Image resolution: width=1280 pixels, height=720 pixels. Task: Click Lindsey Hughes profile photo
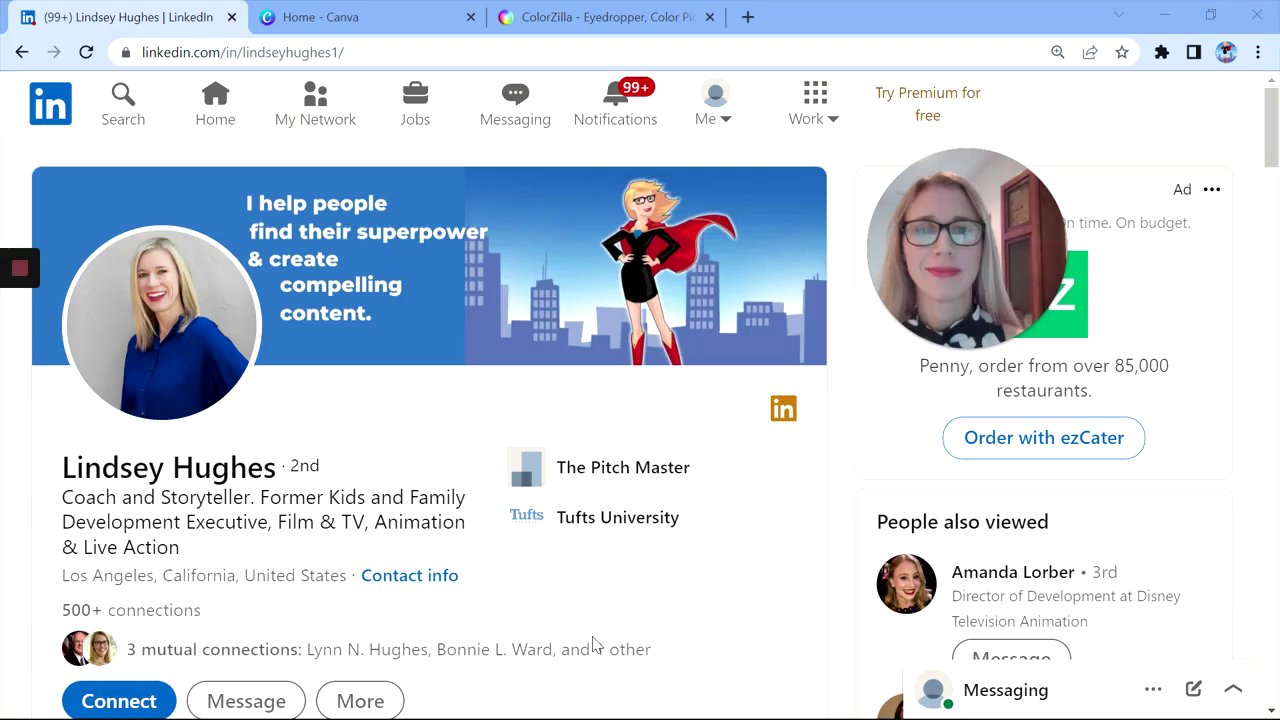coord(162,324)
